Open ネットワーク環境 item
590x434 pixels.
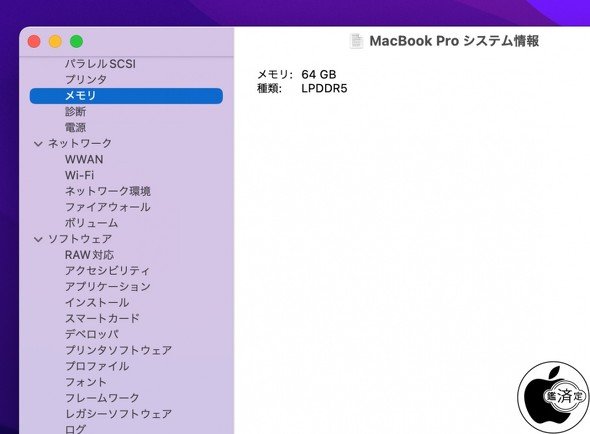(x=108, y=191)
